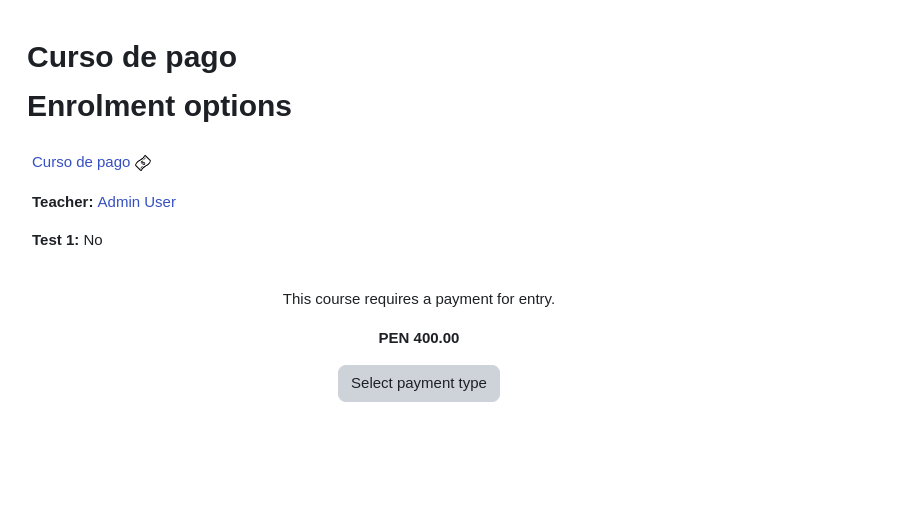Click the PEN 400.00 price amount
903x507 pixels.
pos(418,338)
